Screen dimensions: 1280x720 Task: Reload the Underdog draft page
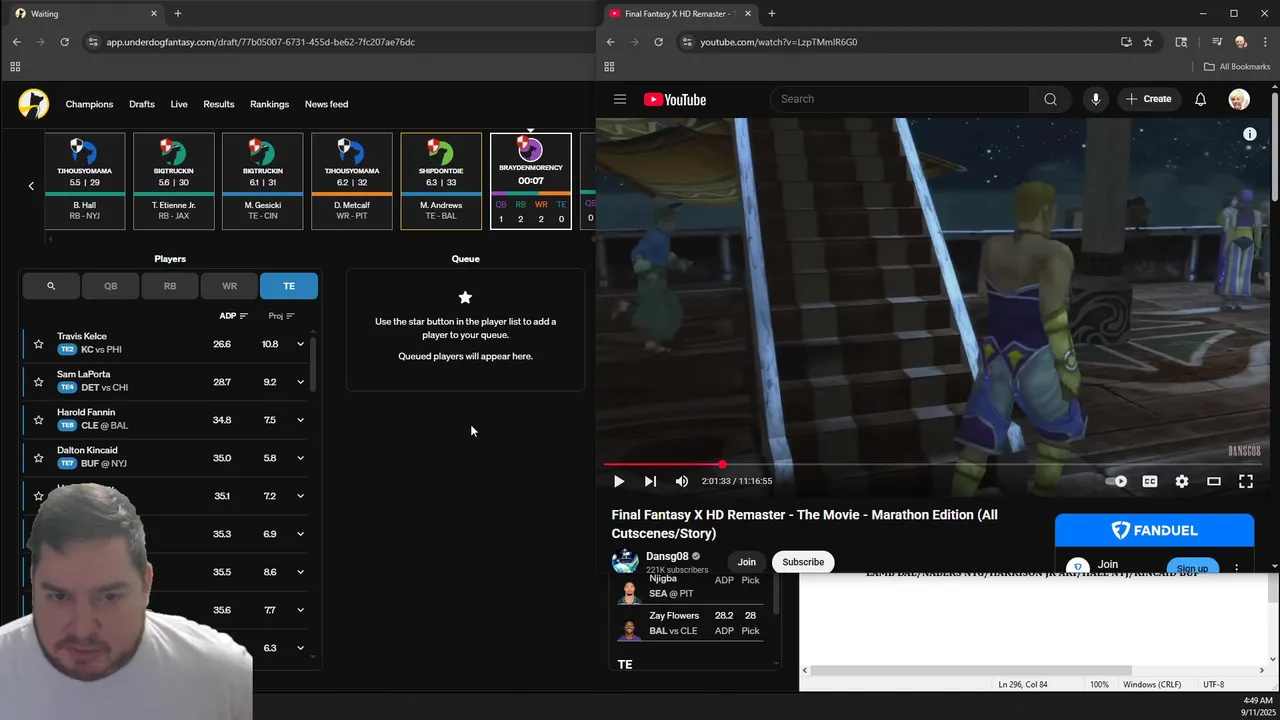[x=64, y=42]
